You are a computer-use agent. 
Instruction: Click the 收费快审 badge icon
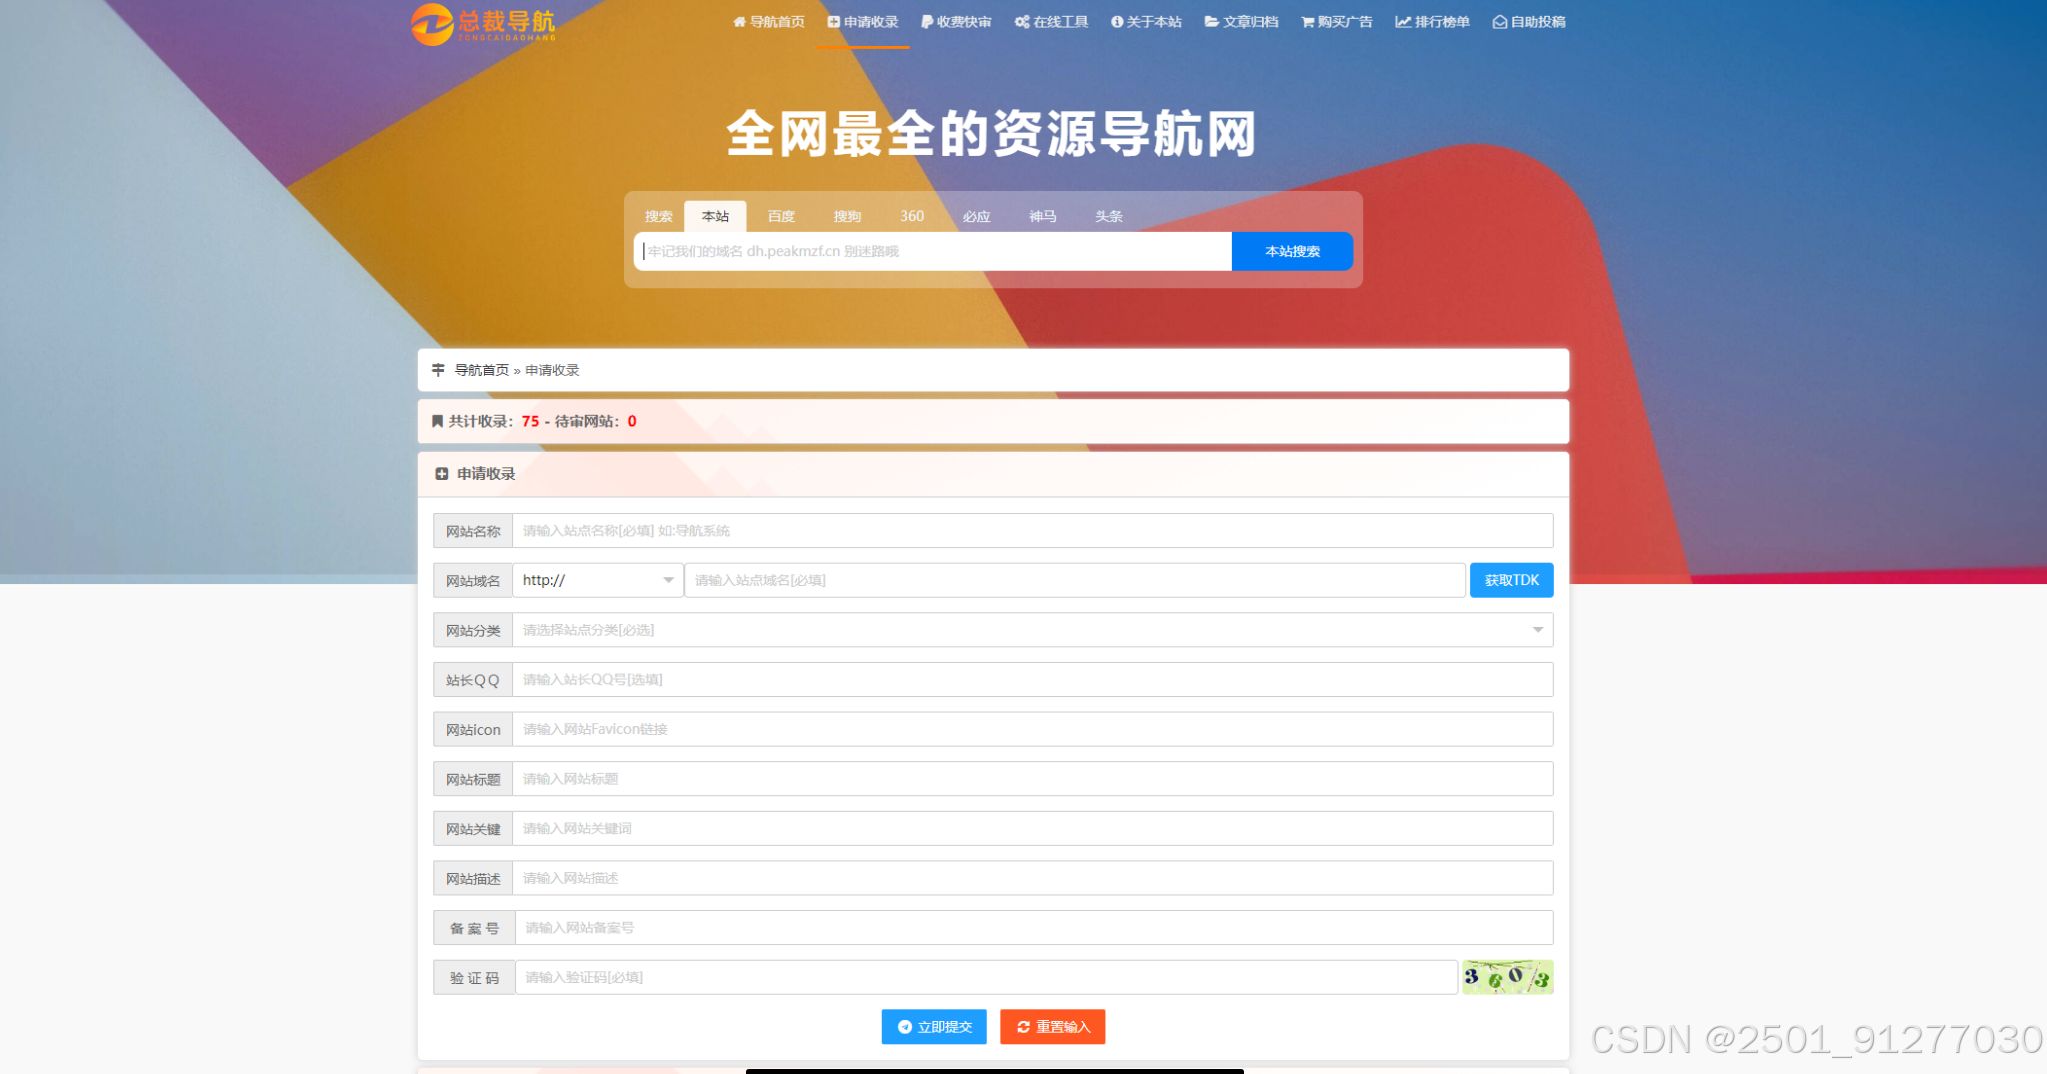[x=926, y=21]
